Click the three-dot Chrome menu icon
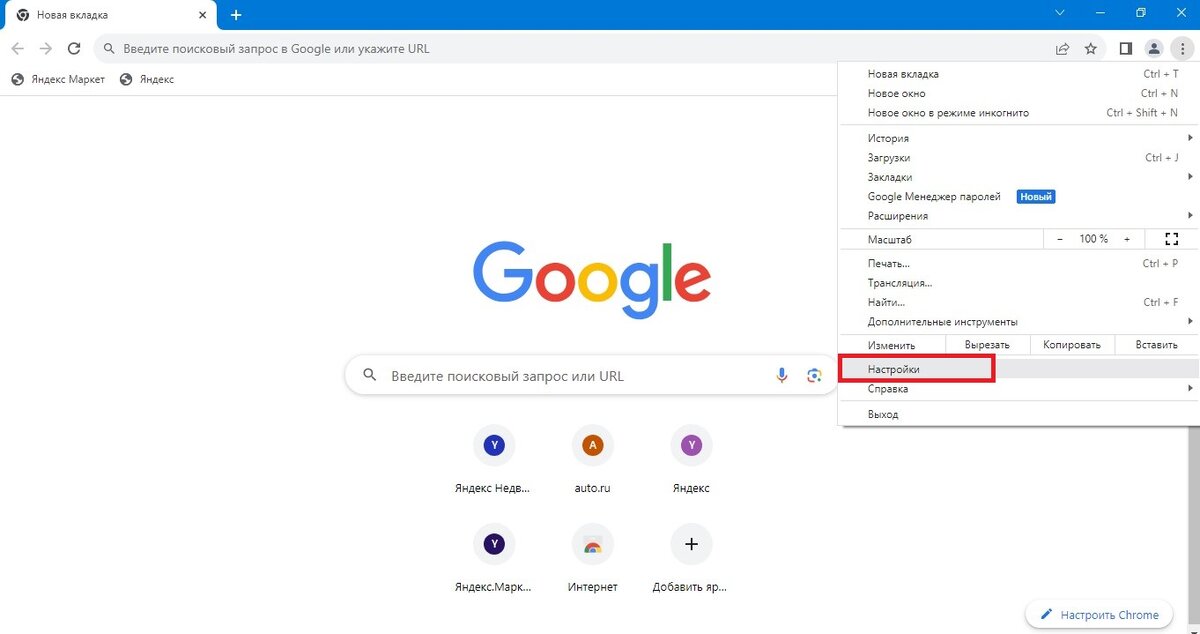Viewport: 1200px width, 634px height. click(x=1182, y=48)
